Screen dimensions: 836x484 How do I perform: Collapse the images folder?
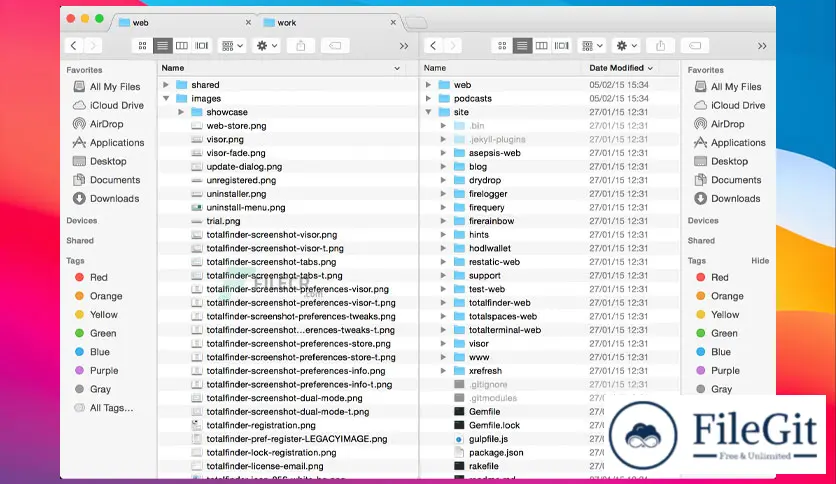(166, 99)
